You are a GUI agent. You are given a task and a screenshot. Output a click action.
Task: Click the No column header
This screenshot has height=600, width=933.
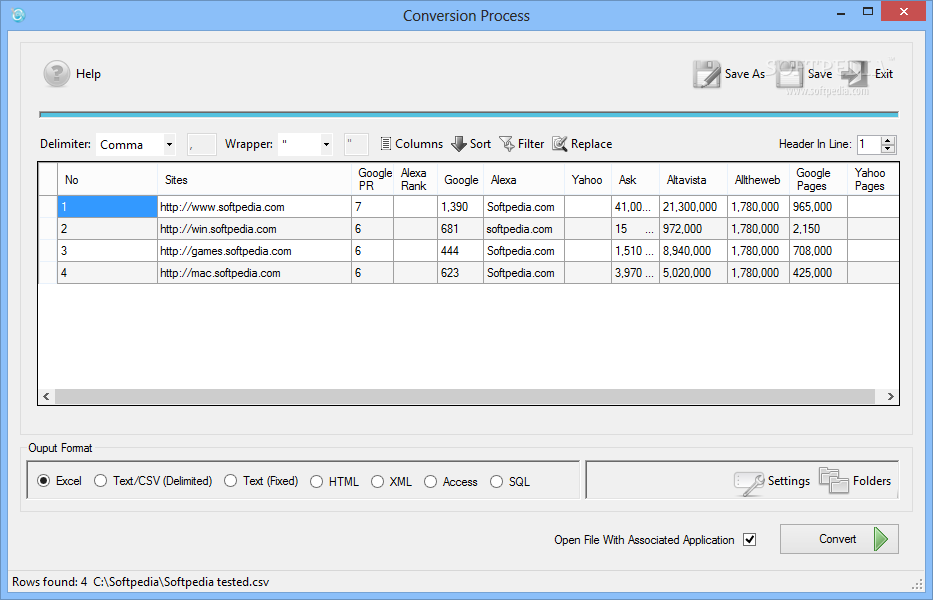[x=108, y=180]
